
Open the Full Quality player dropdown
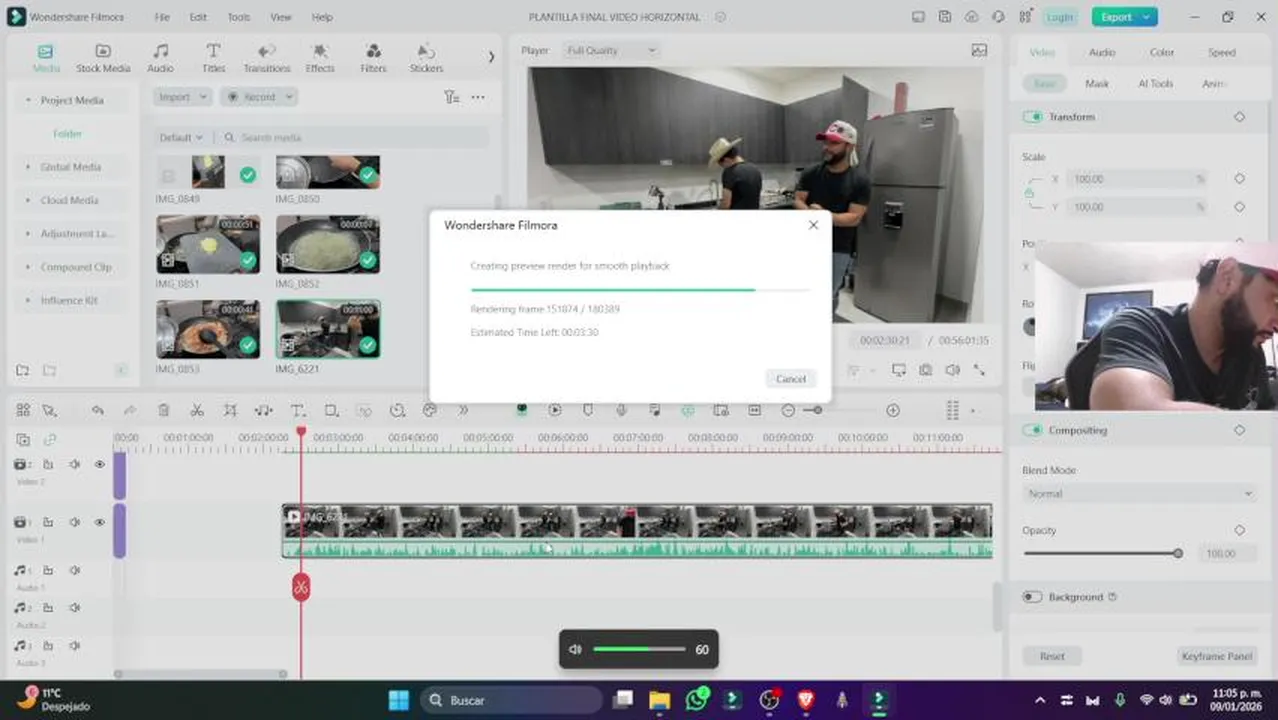(x=611, y=50)
